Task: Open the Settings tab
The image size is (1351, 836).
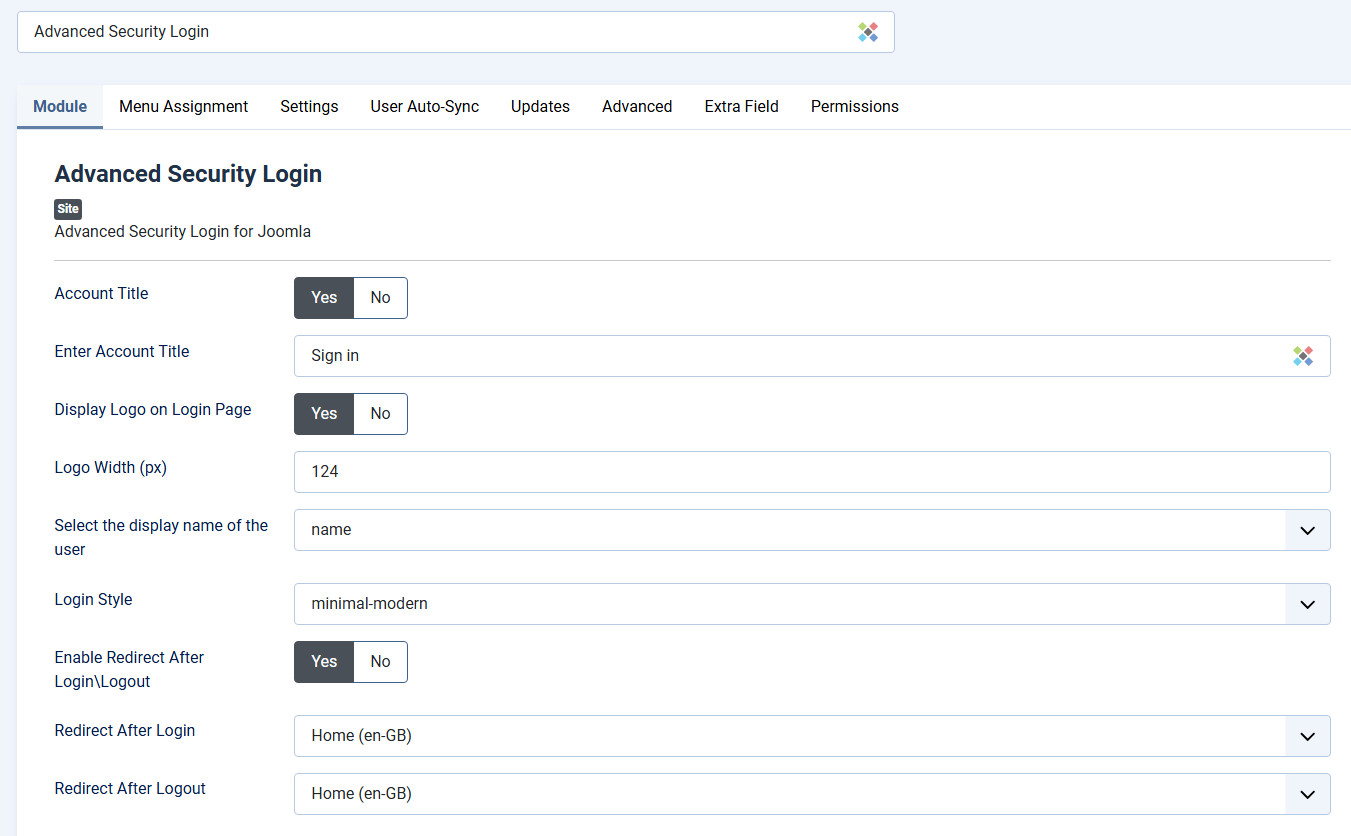Action: pos(309,107)
